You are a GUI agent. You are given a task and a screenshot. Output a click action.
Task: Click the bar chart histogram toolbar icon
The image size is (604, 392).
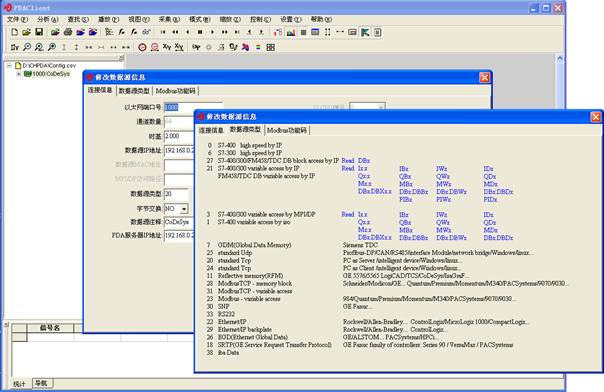pos(291,32)
